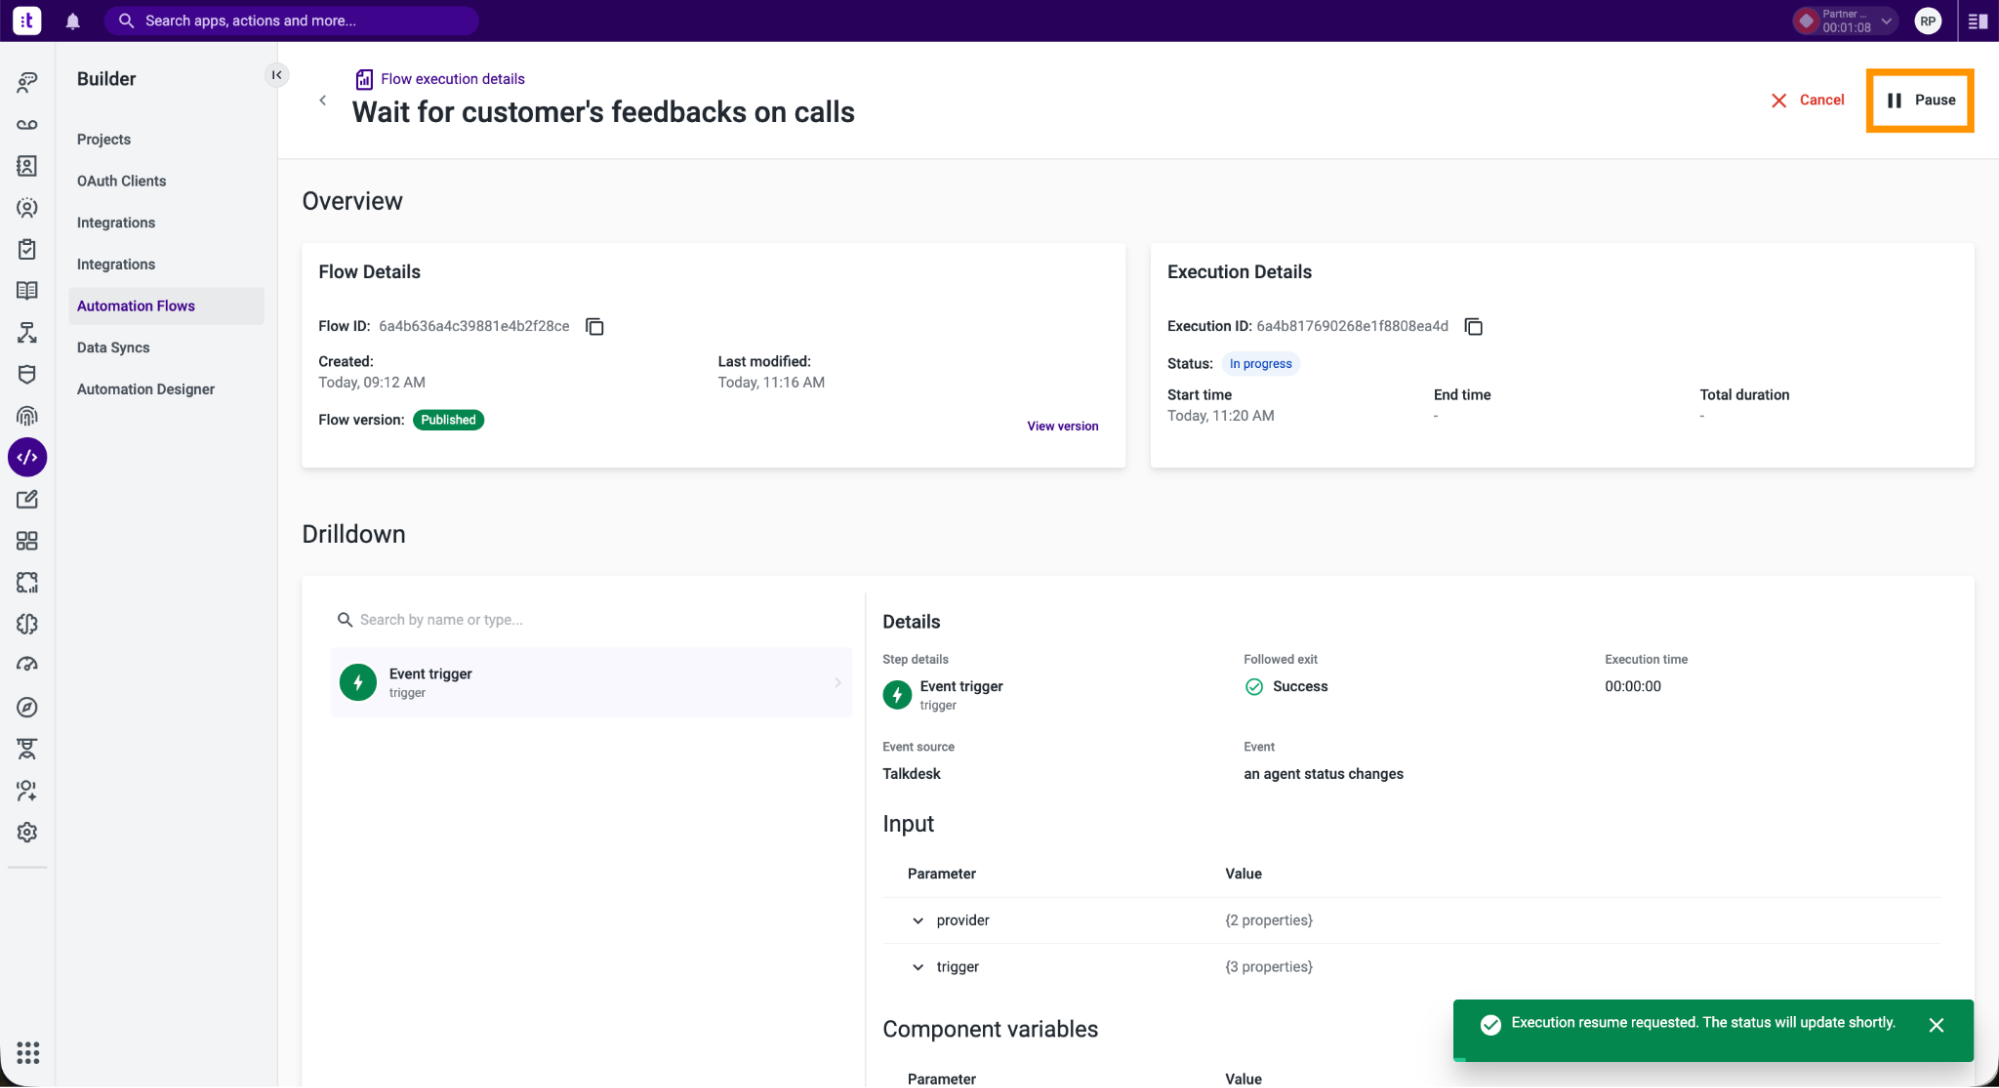The width and height of the screenshot is (1999, 1088).
Task: Select the Event trigger step in Drilldown list
Action: [590, 682]
